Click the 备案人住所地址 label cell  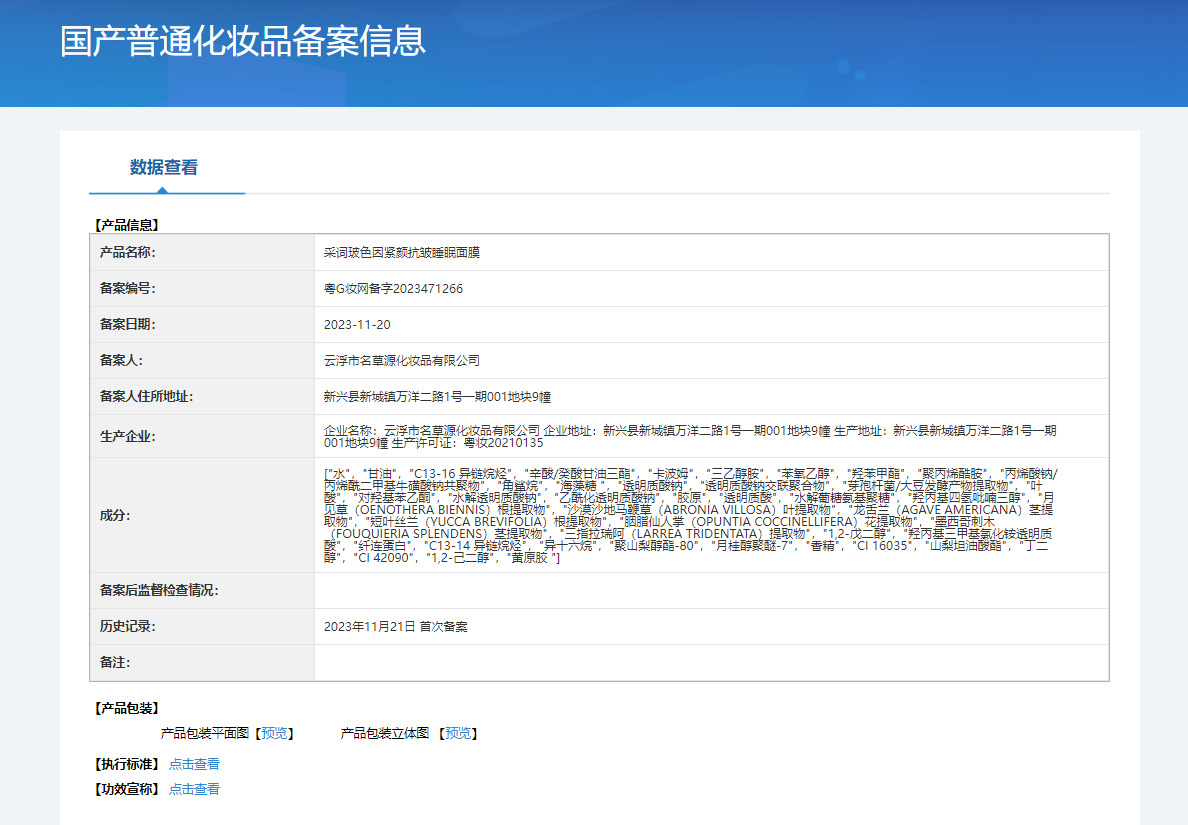202,396
